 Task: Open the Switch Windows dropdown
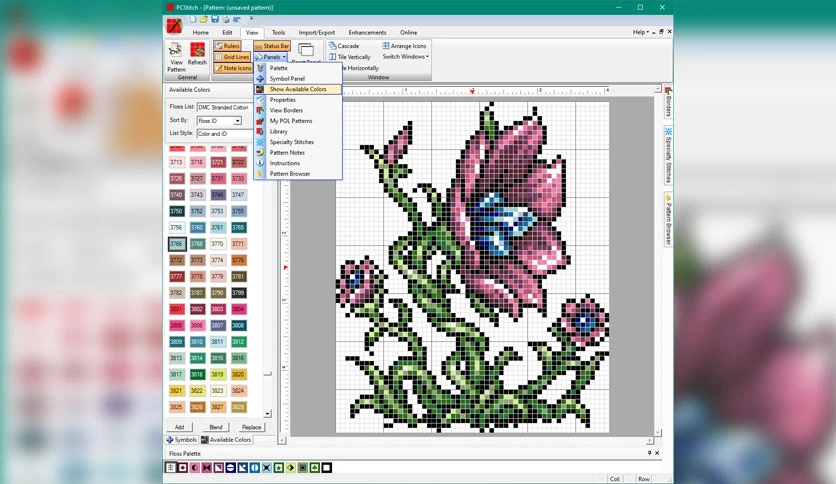point(405,57)
